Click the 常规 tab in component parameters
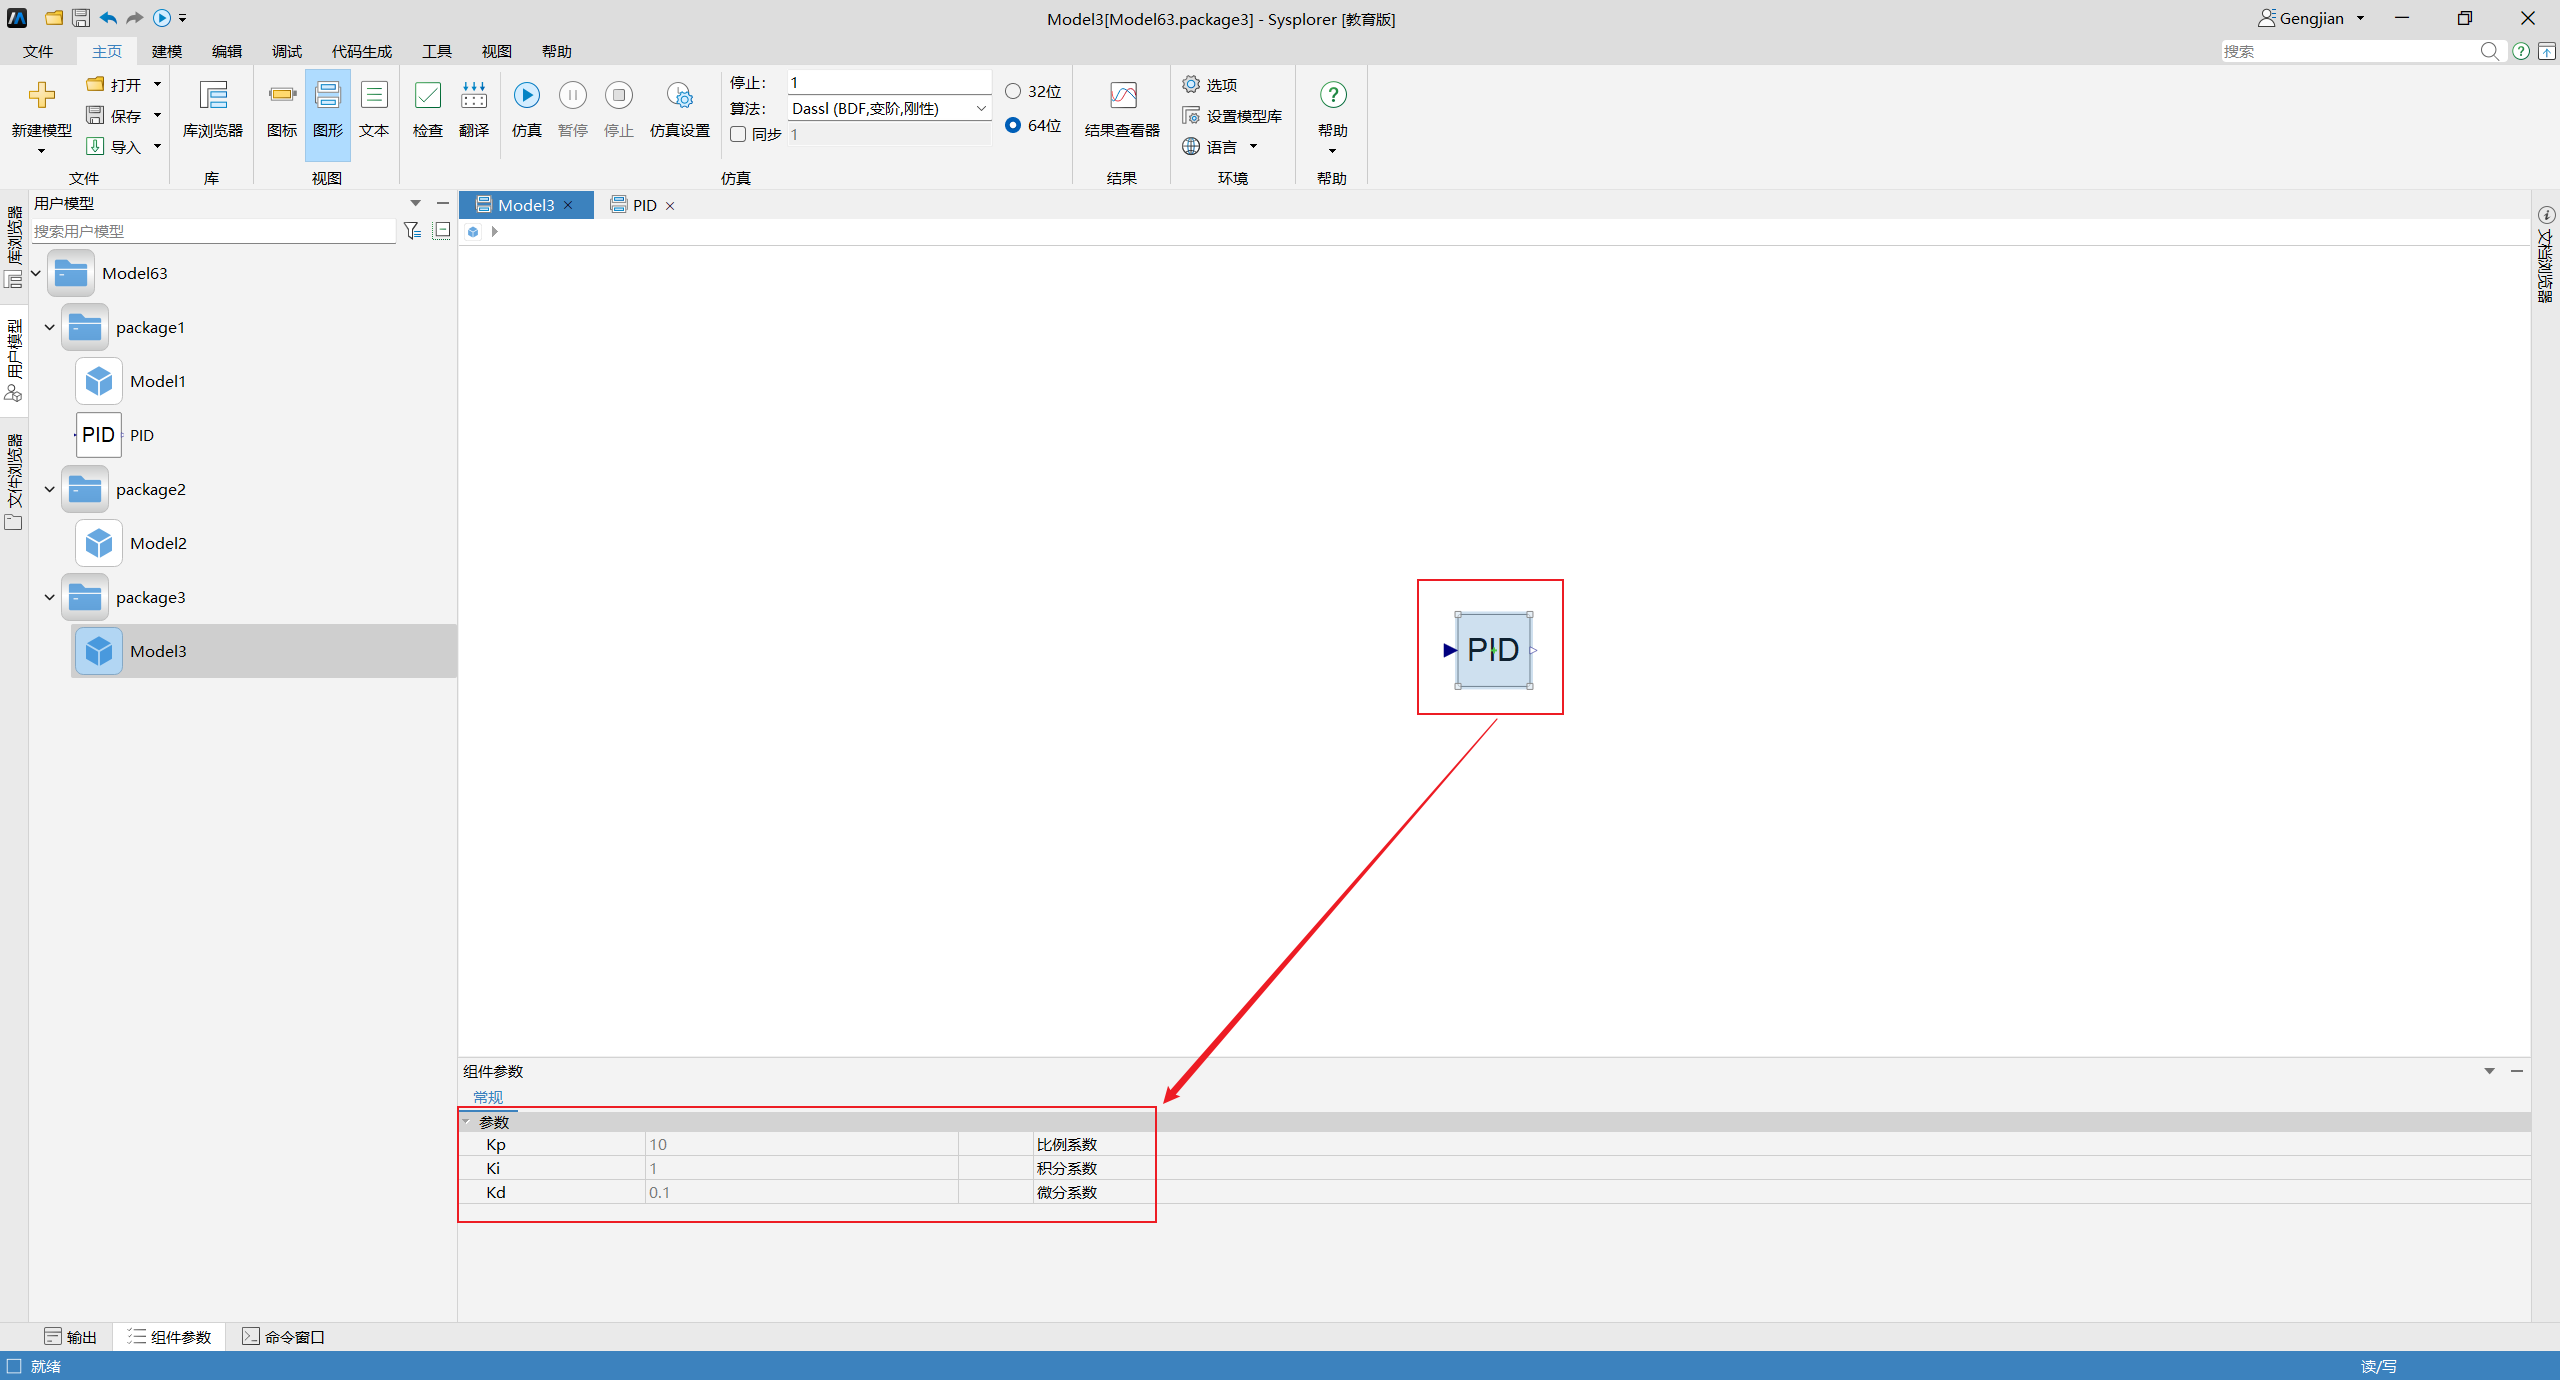This screenshot has width=2560, height=1380. (x=488, y=1097)
